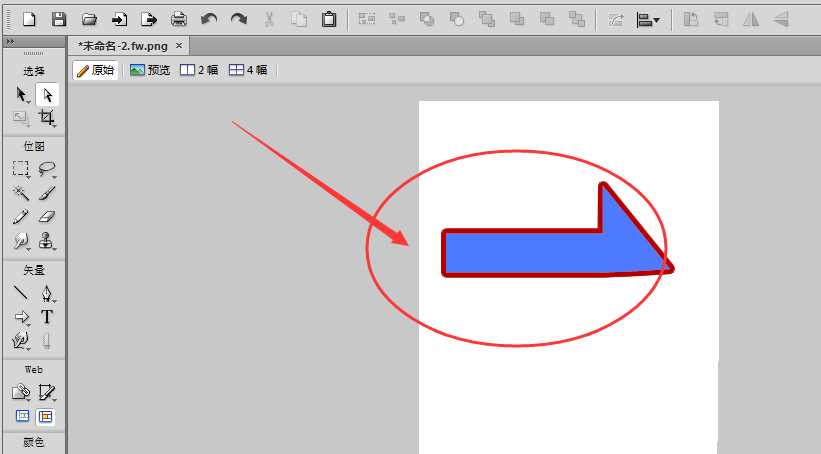This screenshot has width=821, height=454.
Task: Select the Slice tool in the Web section
Action: [x=47, y=392]
